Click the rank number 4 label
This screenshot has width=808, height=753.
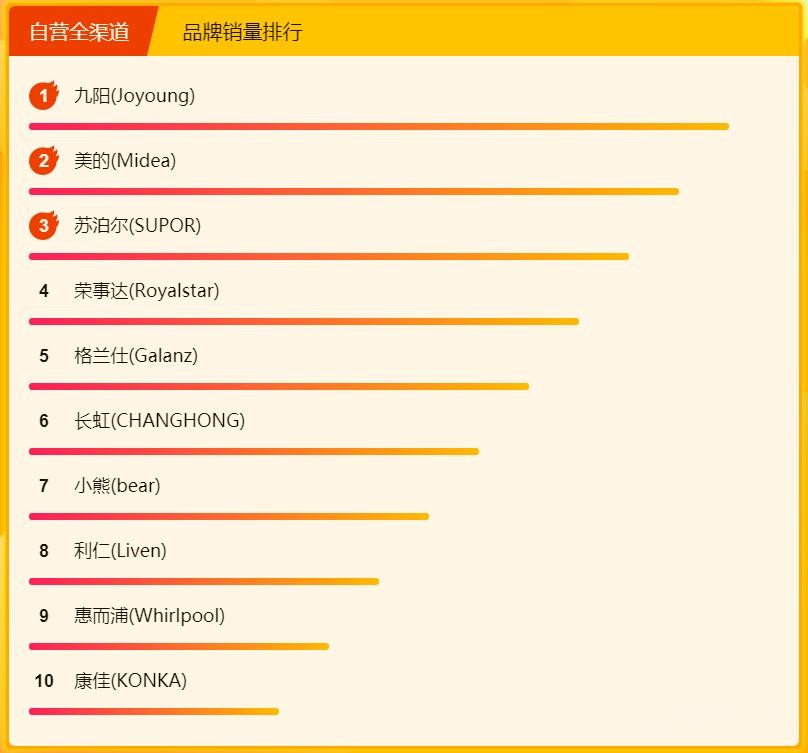coord(44,291)
